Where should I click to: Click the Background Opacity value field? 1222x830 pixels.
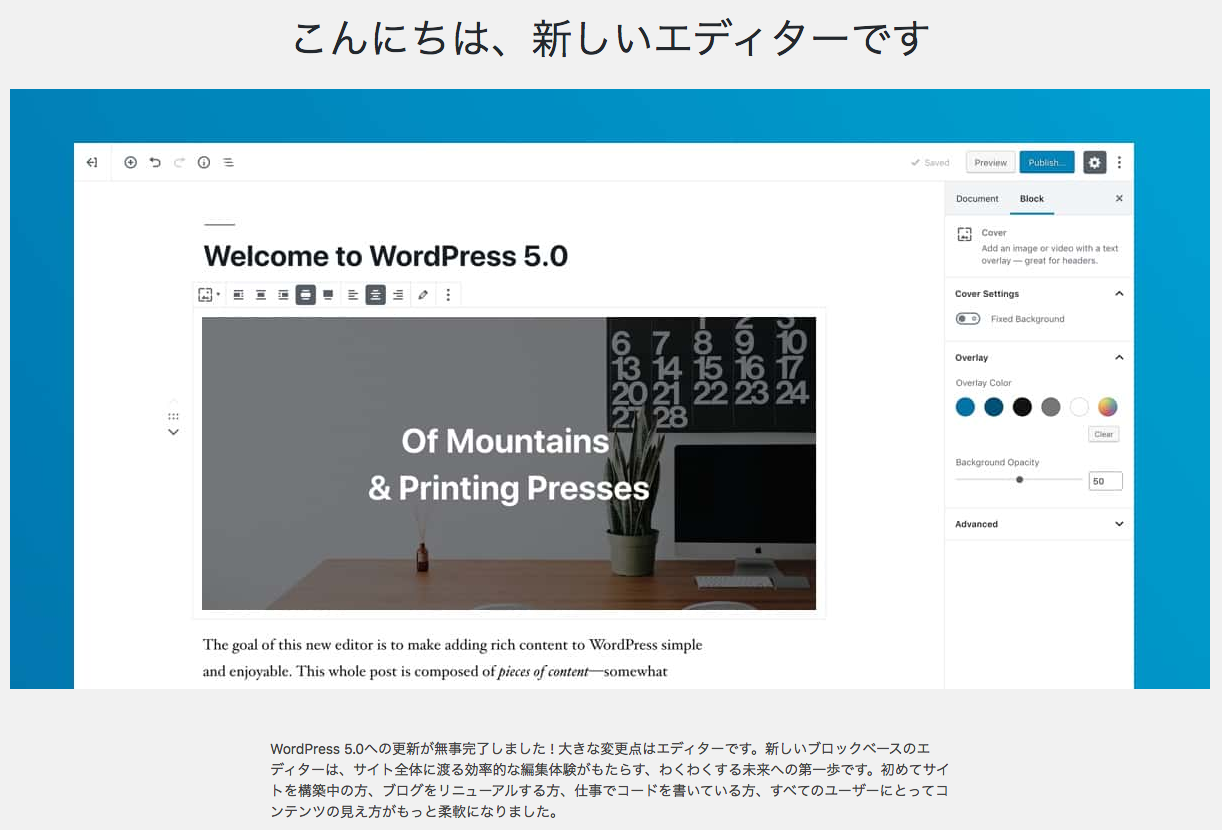pos(1105,480)
